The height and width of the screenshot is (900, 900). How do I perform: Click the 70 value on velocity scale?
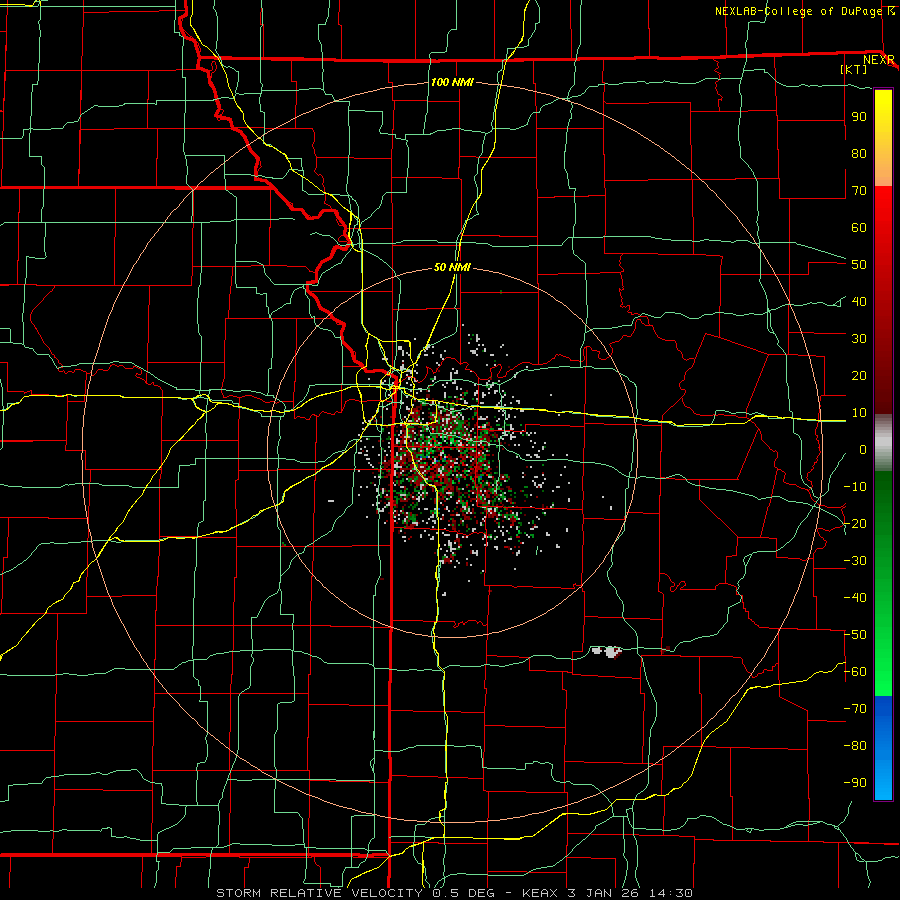click(x=859, y=191)
